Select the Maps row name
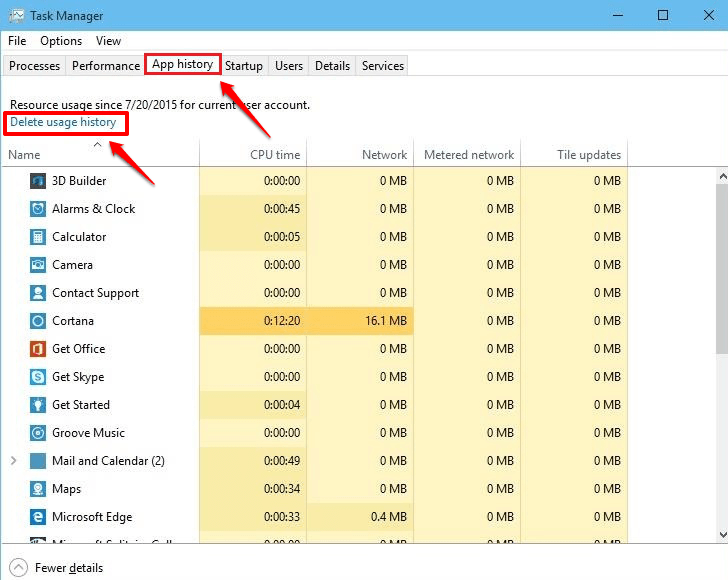 click(66, 489)
